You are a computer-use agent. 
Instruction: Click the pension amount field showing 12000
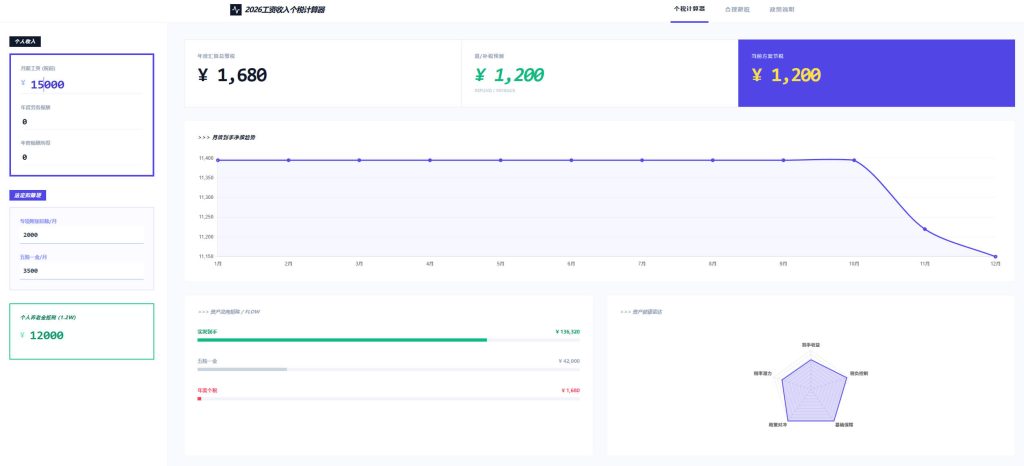(x=81, y=335)
